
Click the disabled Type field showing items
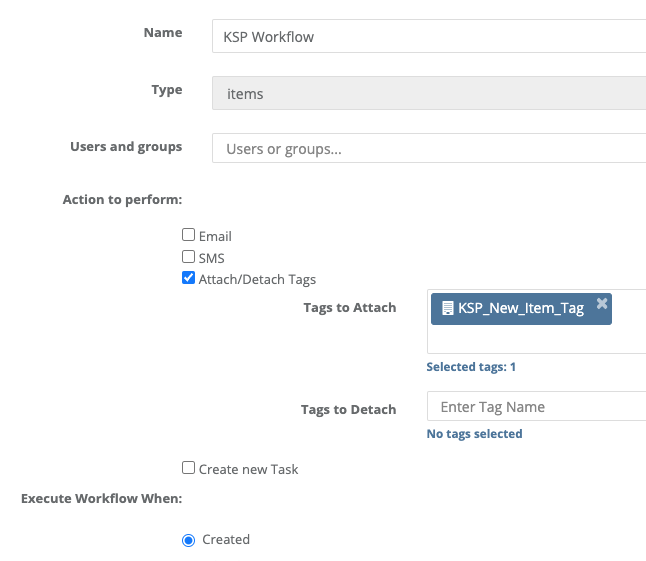428,94
